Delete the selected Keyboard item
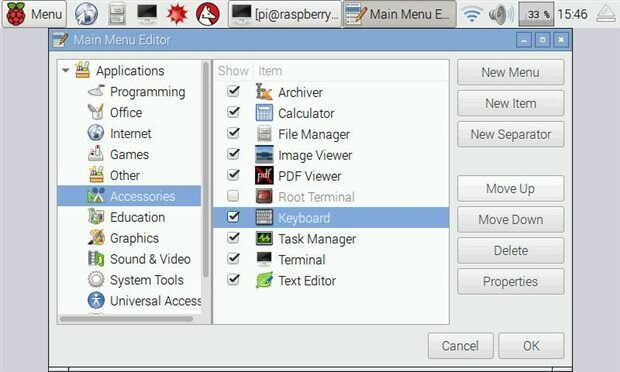The width and height of the screenshot is (620, 372). tap(510, 250)
